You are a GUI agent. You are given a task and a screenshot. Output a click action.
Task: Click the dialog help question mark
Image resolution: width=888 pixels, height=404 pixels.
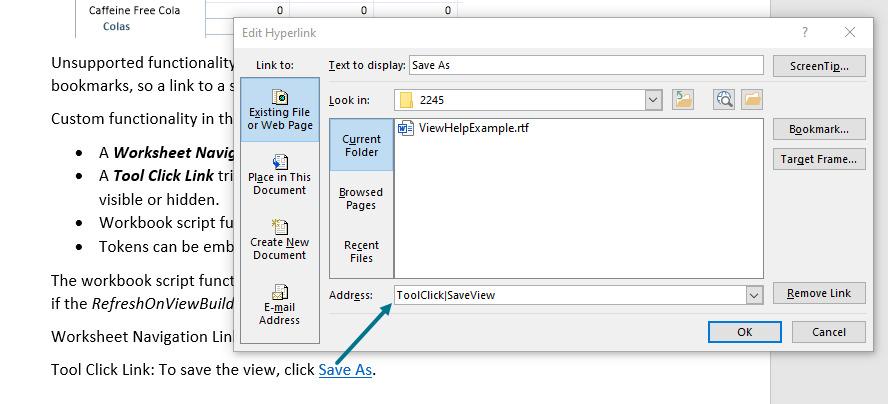(x=805, y=33)
